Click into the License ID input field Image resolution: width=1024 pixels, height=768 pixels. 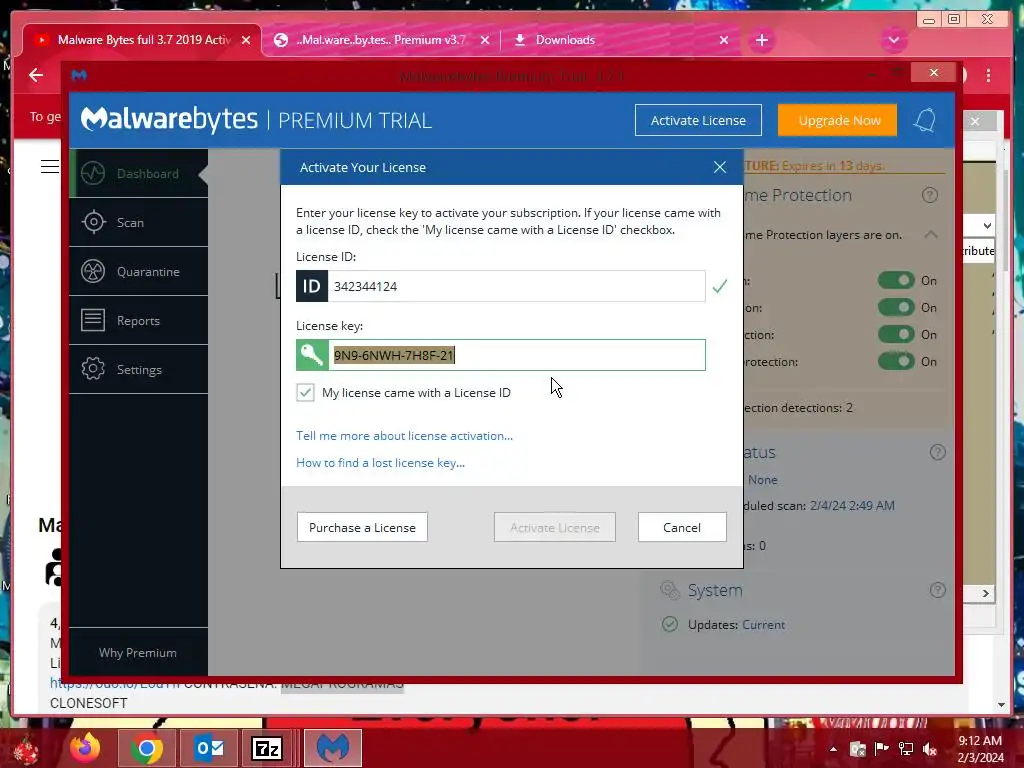click(x=517, y=286)
